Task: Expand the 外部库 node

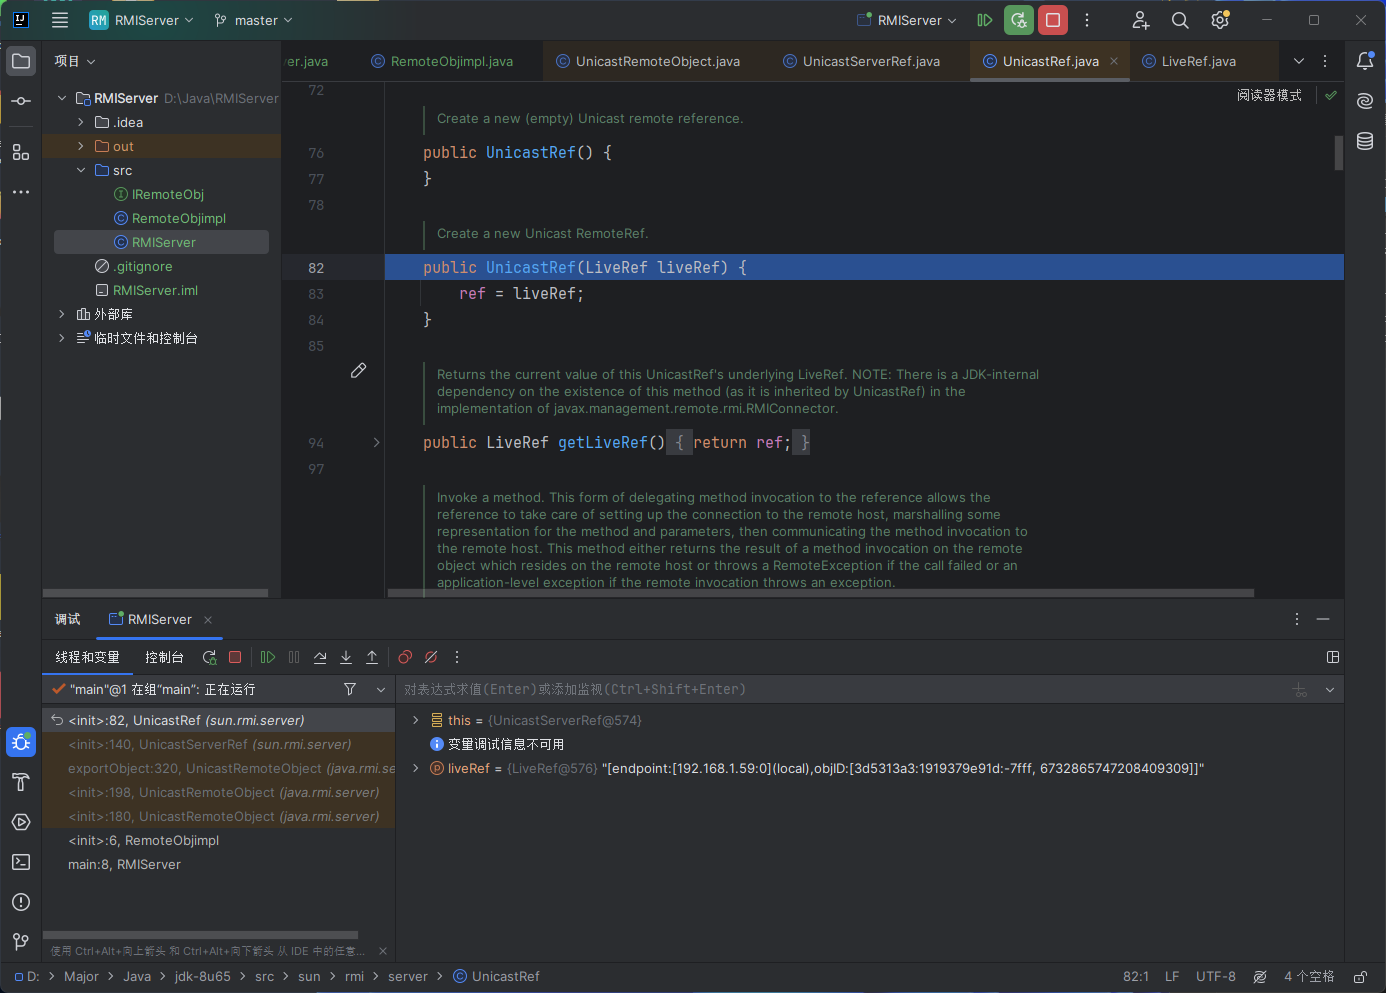Action: coord(62,314)
